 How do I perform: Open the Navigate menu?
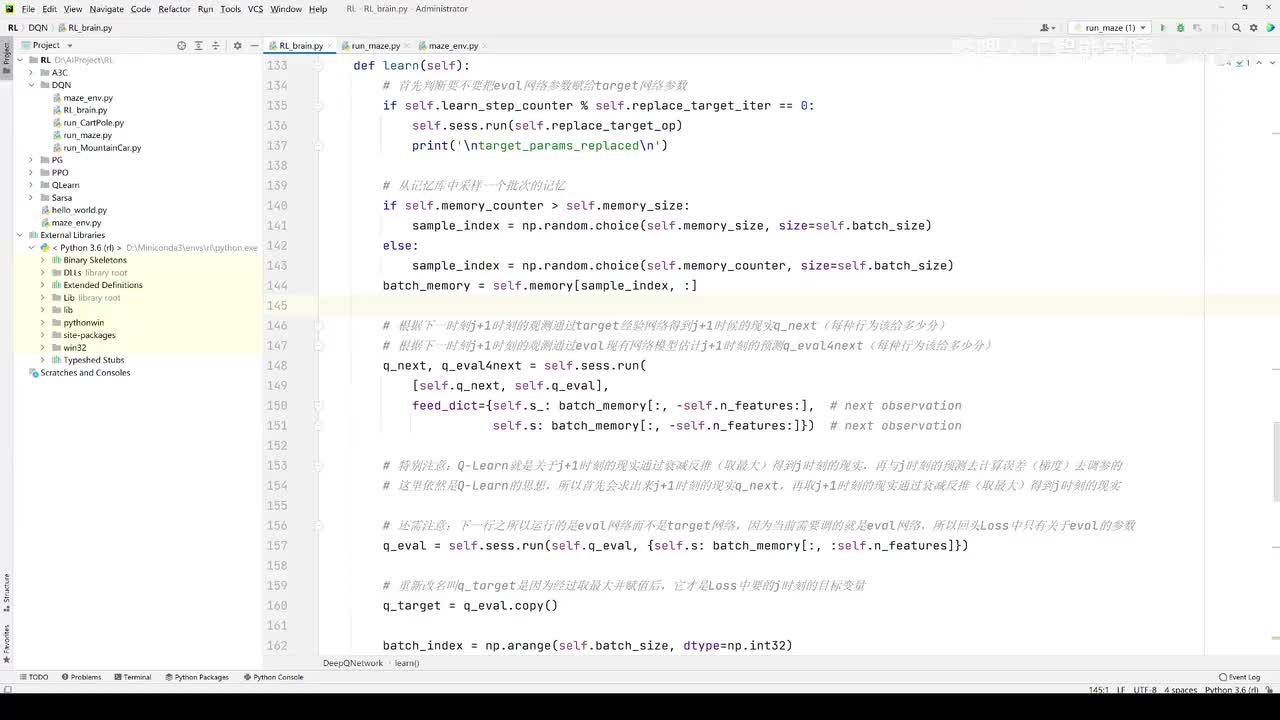(x=107, y=9)
